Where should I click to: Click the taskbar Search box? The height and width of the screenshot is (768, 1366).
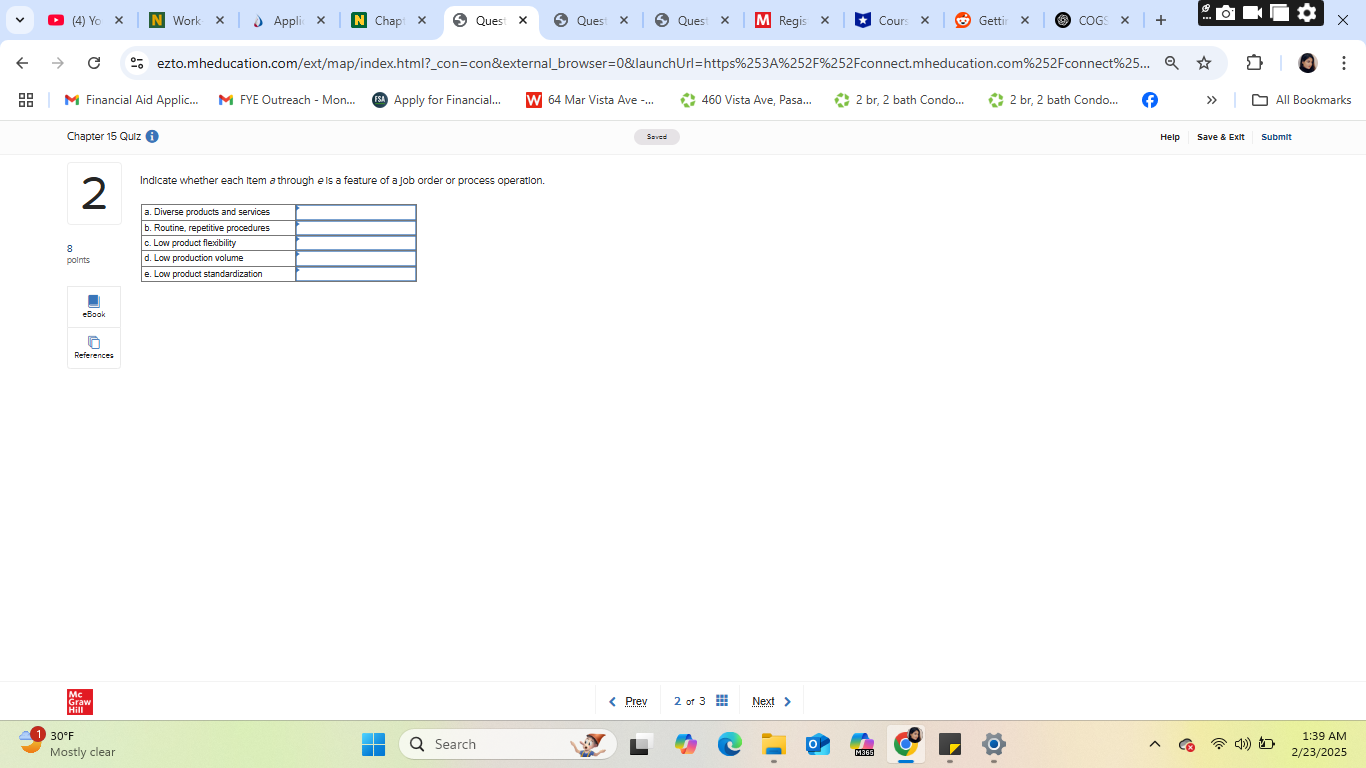[508, 744]
